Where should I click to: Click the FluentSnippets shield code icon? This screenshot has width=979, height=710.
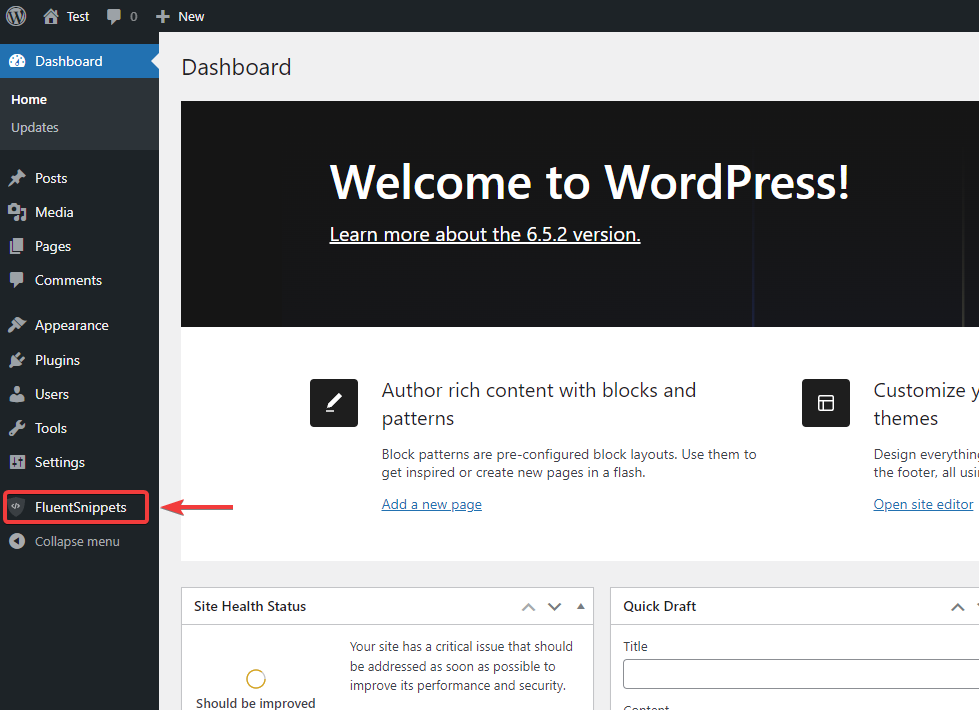tap(17, 506)
